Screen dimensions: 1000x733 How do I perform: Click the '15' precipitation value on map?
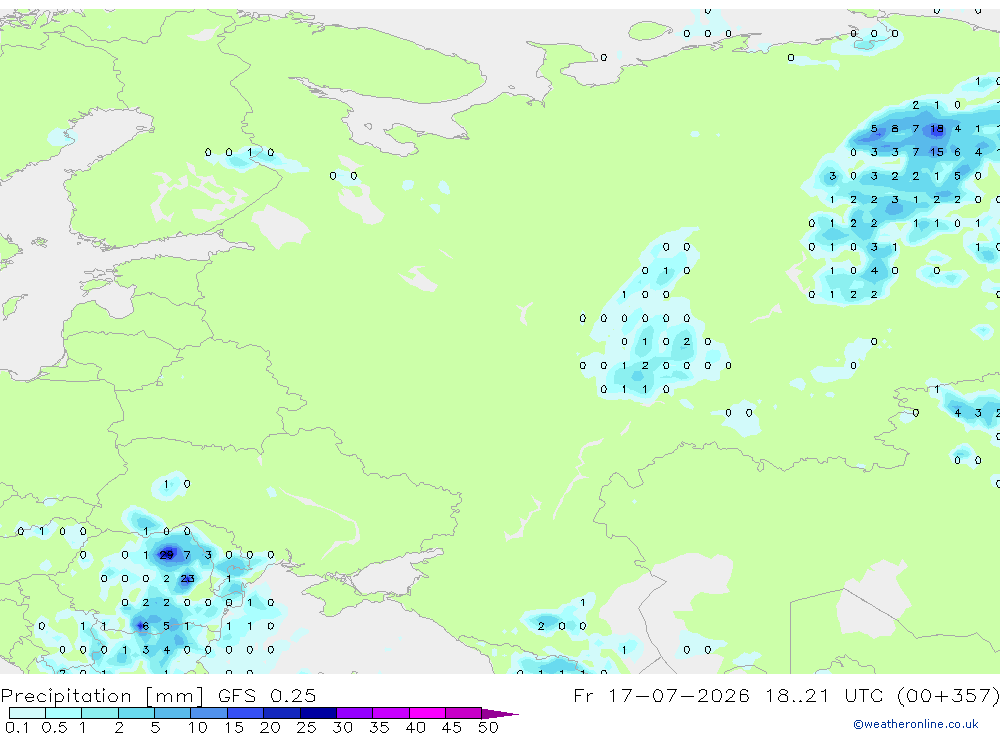(936, 152)
